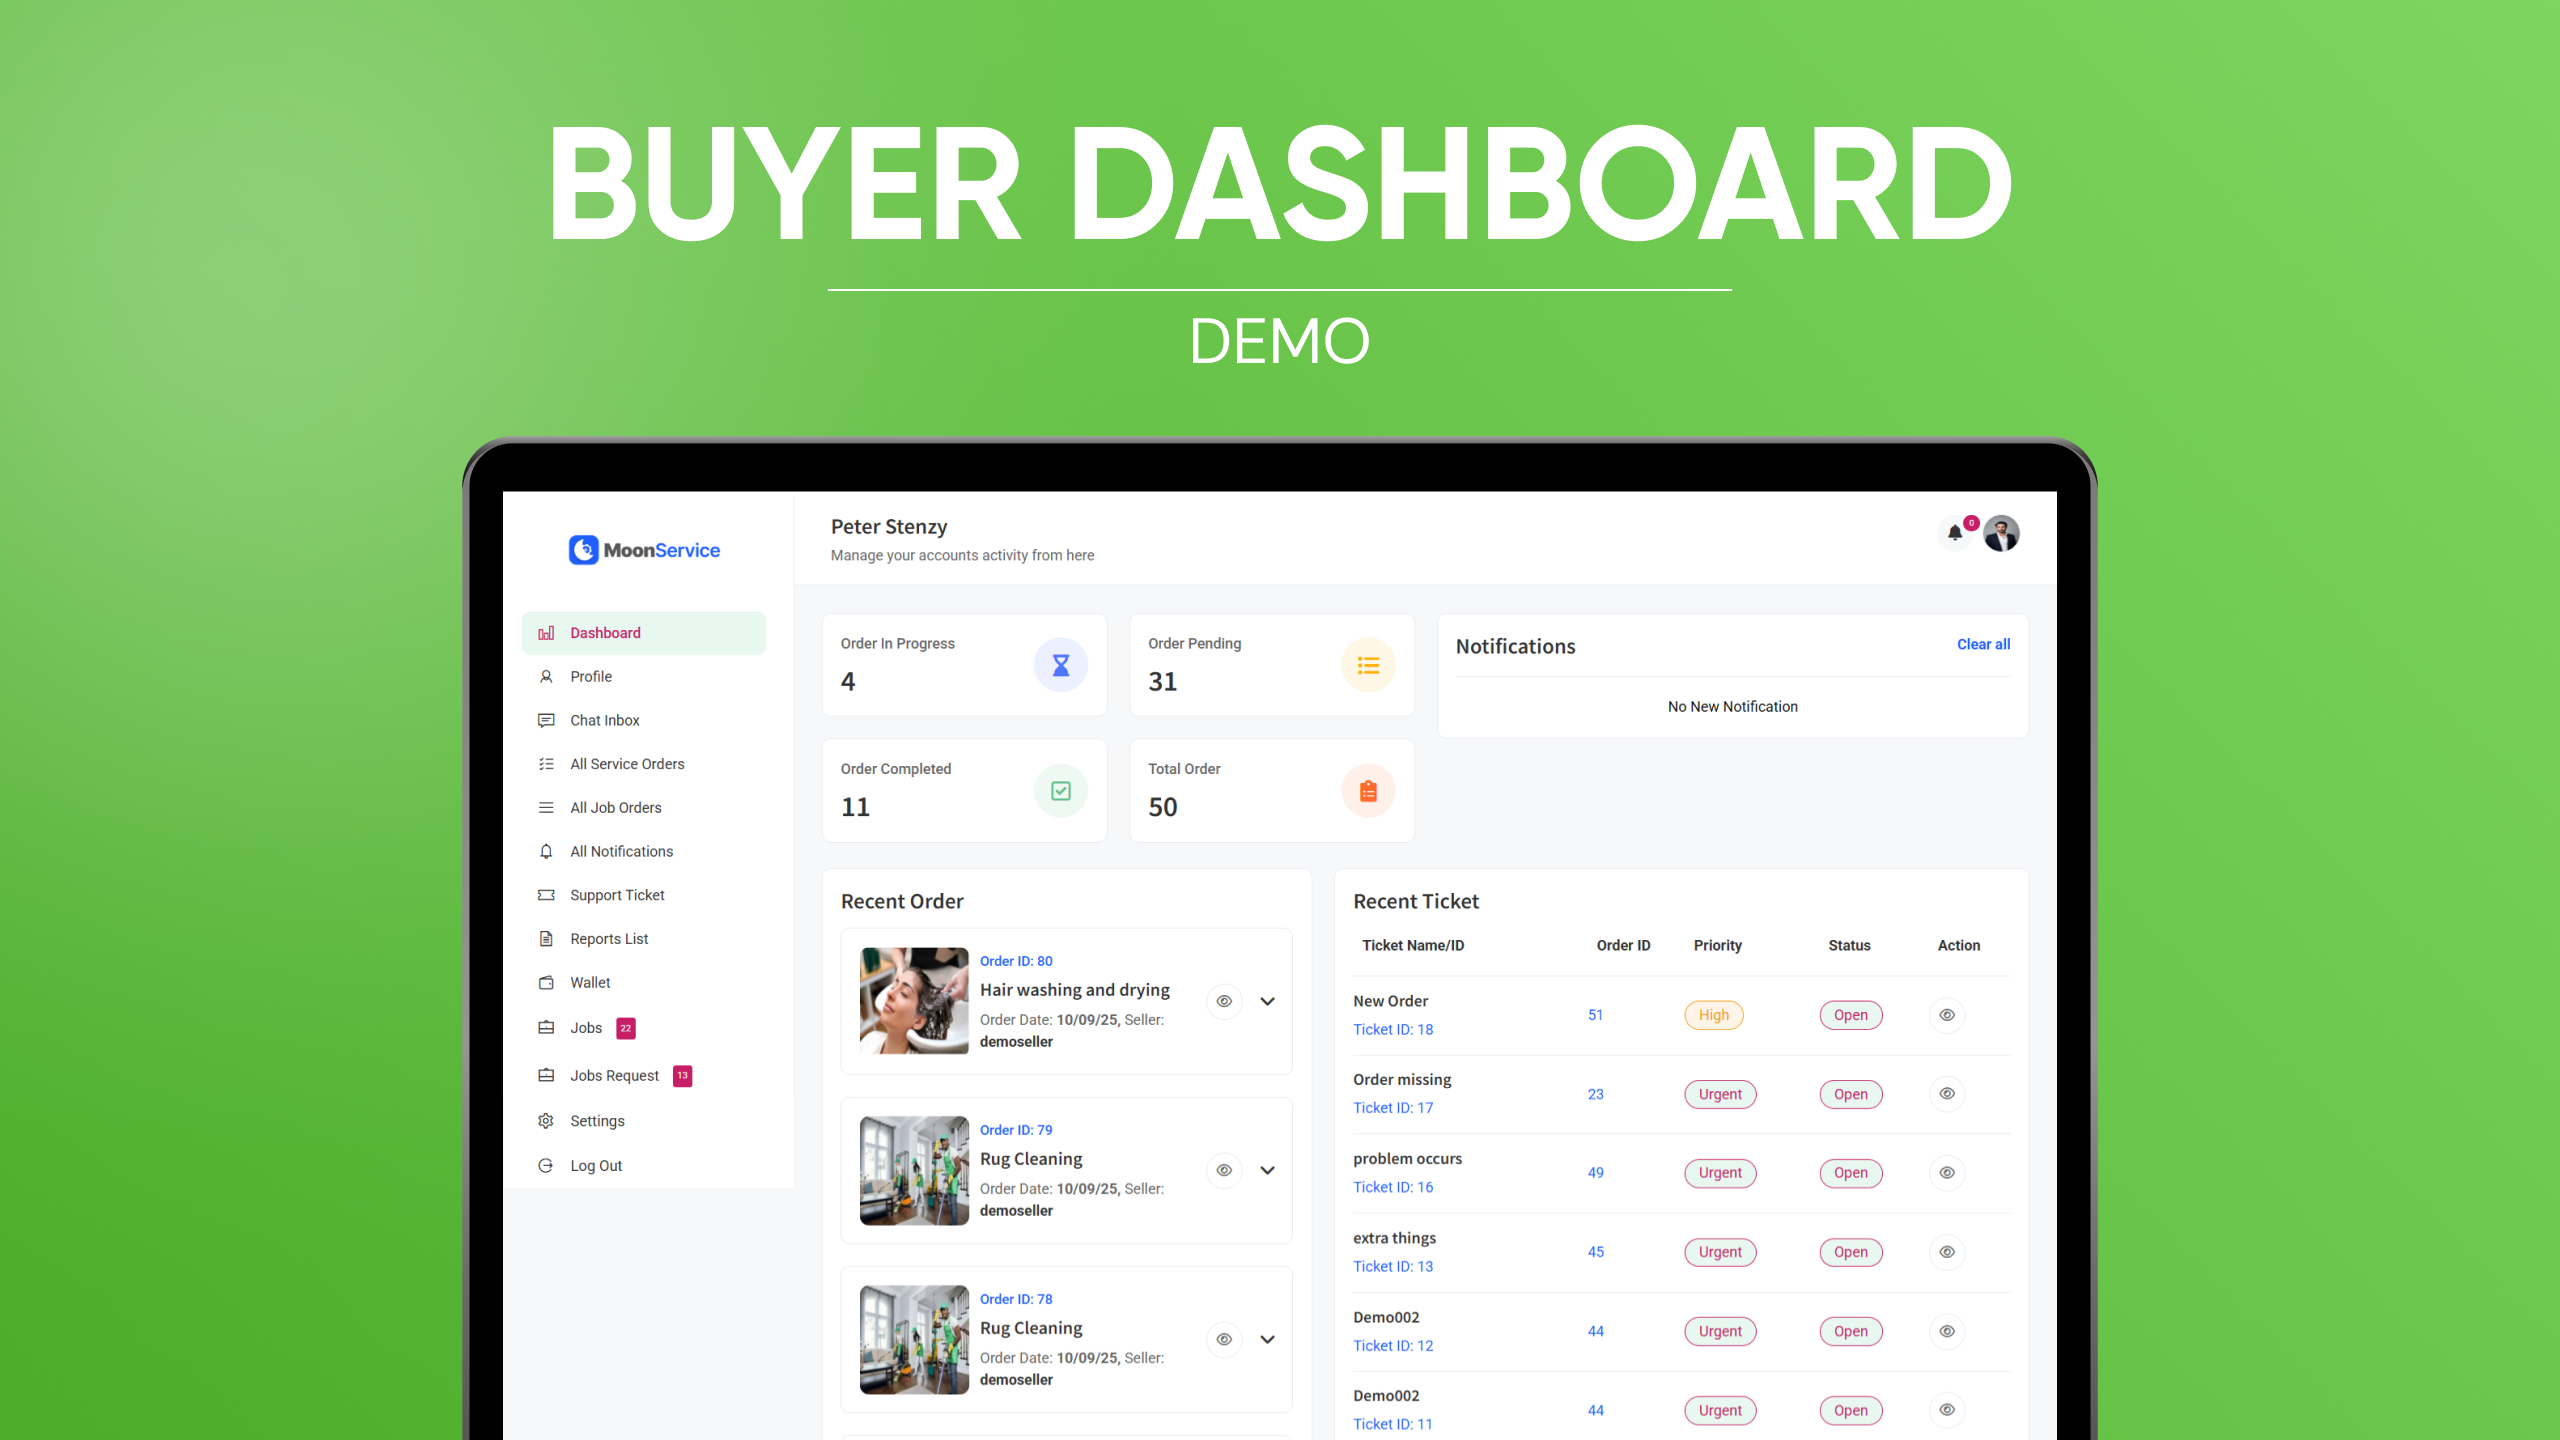
Task: Open the Profile menu item
Action: (590, 676)
